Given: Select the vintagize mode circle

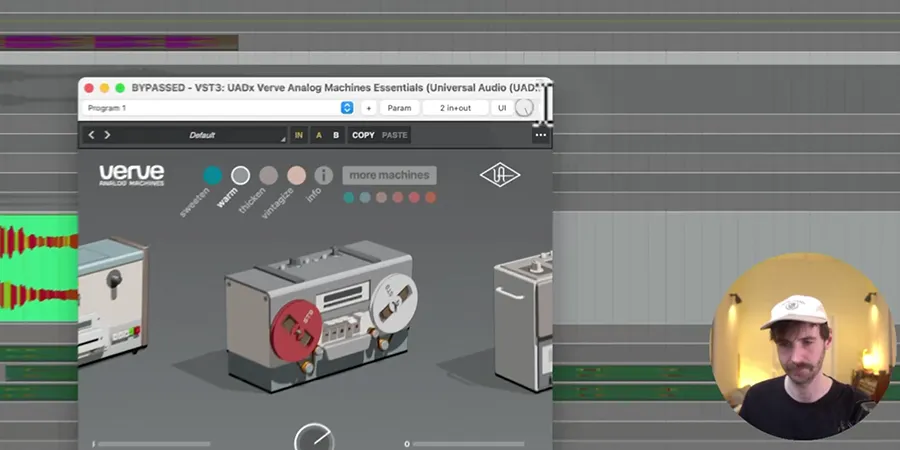Looking at the screenshot, I should point(296,176).
